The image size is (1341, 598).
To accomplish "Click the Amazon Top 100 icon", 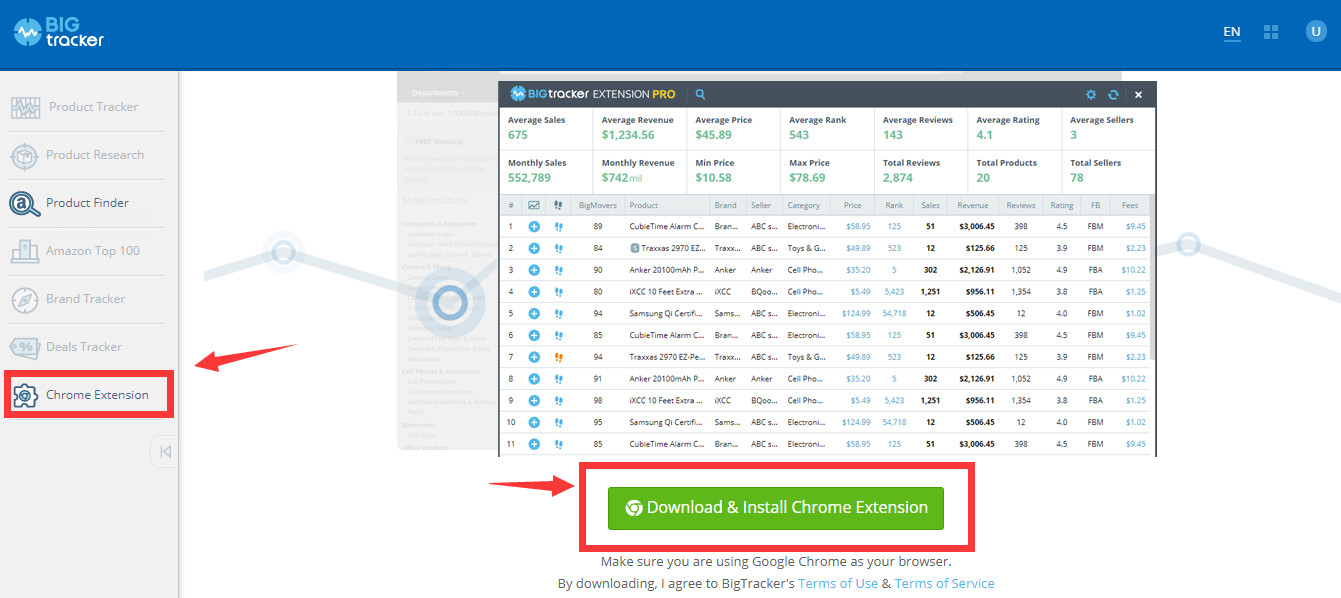I will 25,252.
